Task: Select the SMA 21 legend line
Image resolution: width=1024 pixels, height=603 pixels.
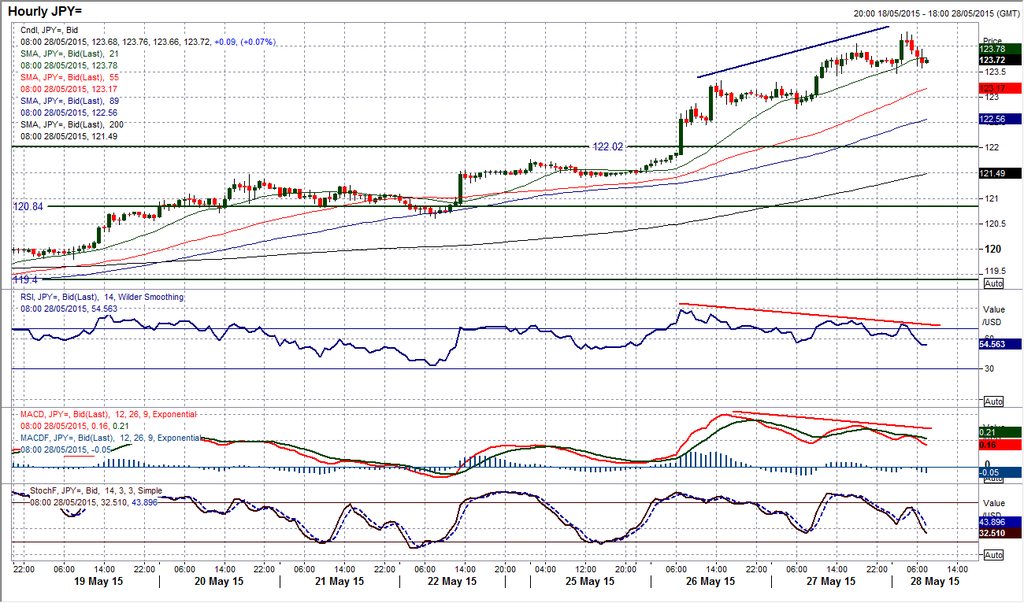Action: click(x=69, y=54)
